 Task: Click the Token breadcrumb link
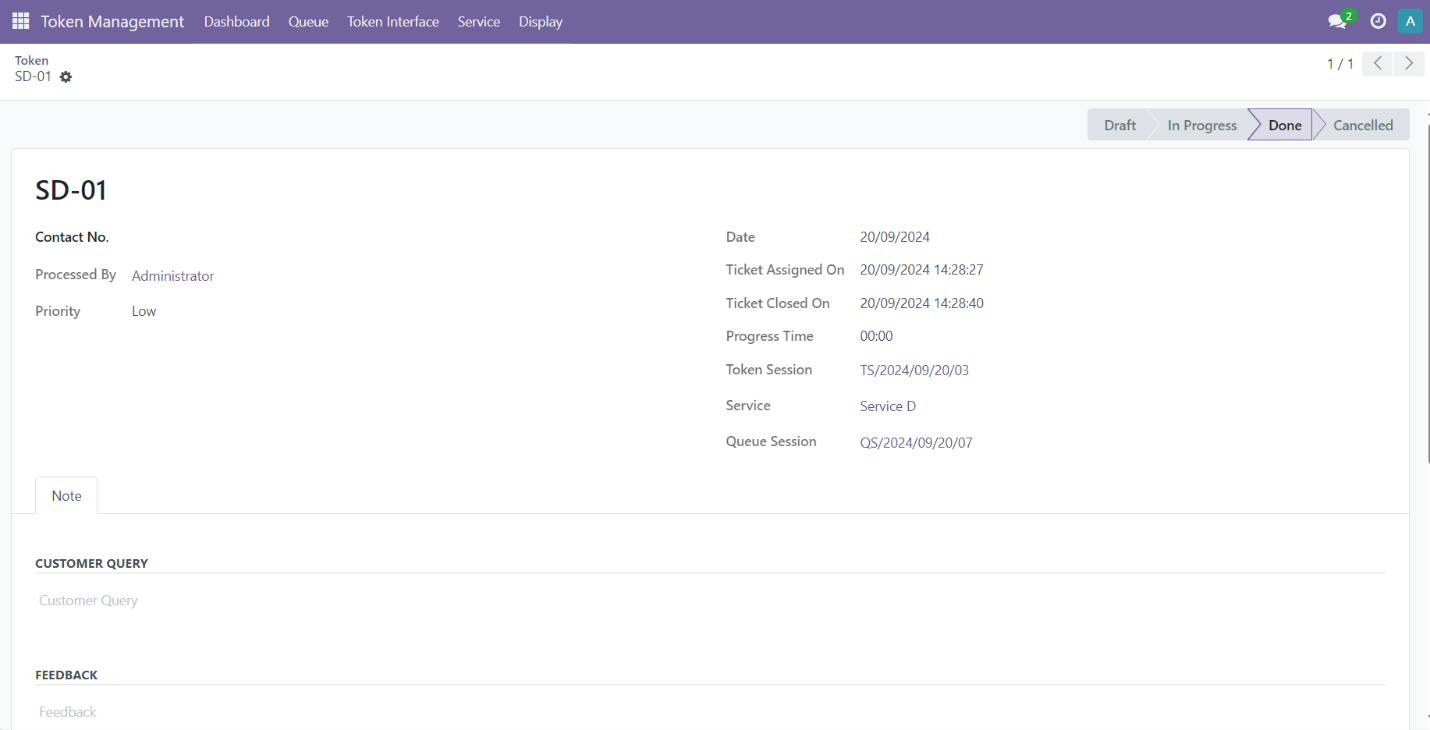click(32, 60)
